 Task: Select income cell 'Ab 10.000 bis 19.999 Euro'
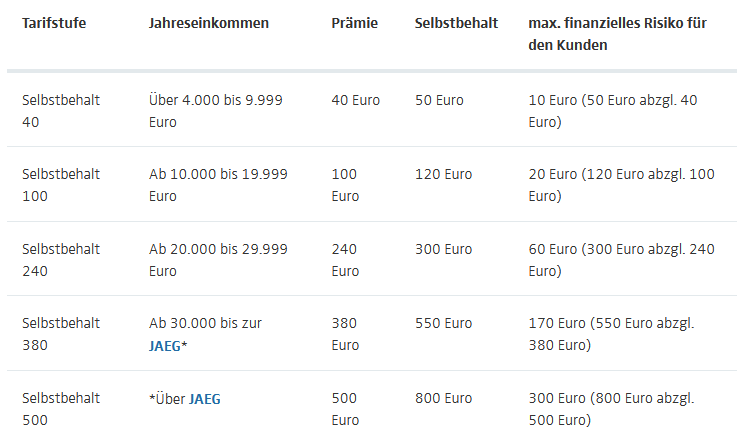[x=218, y=185]
